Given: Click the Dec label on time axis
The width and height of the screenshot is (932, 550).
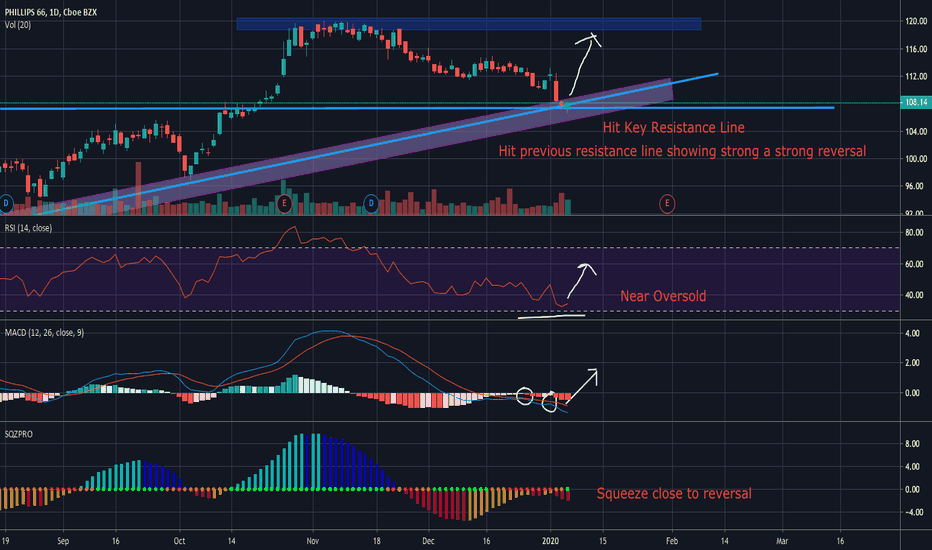Looking at the screenshot, I should click(428, 541).
